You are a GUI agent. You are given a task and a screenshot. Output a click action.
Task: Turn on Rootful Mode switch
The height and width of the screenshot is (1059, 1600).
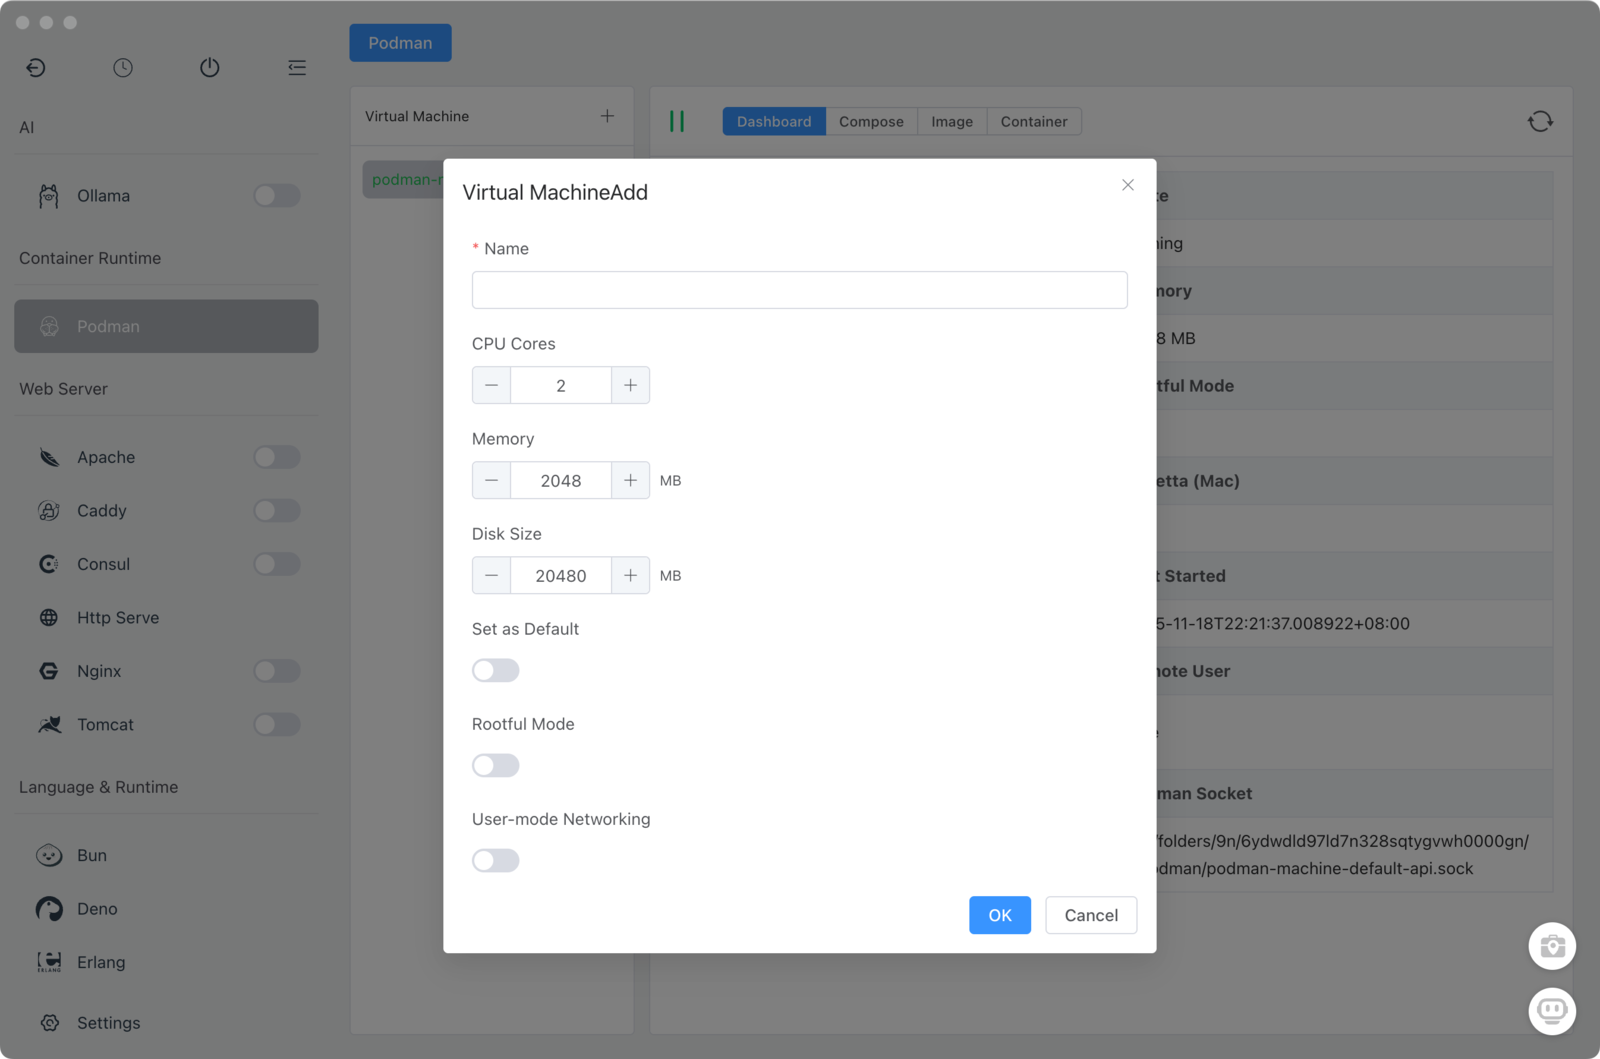click(x=496, y=765)
